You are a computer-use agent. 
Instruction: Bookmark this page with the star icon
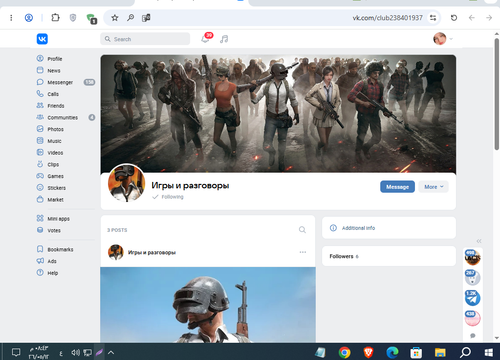coord(115,18)
